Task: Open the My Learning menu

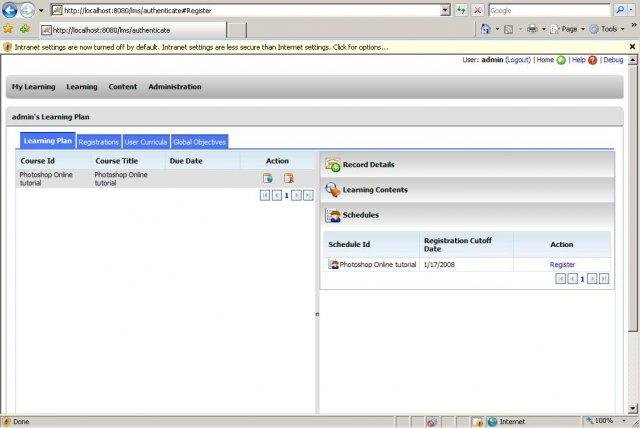Action: point(33,87)
